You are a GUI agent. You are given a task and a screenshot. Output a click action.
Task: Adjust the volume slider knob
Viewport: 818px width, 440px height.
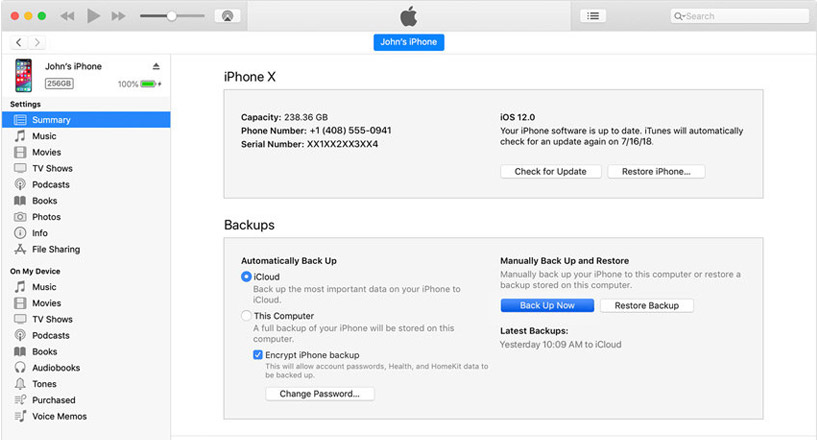tap(172, 16)
